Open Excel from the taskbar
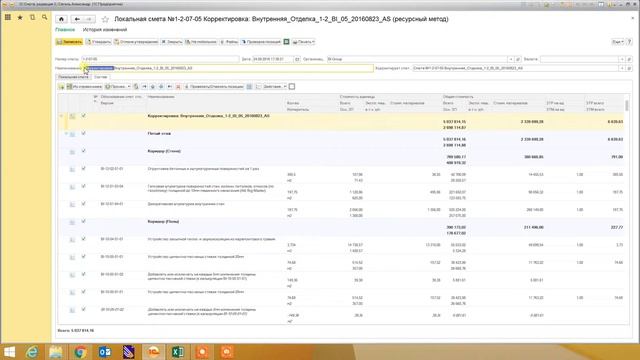640x360 pixels. pos(178,351)
